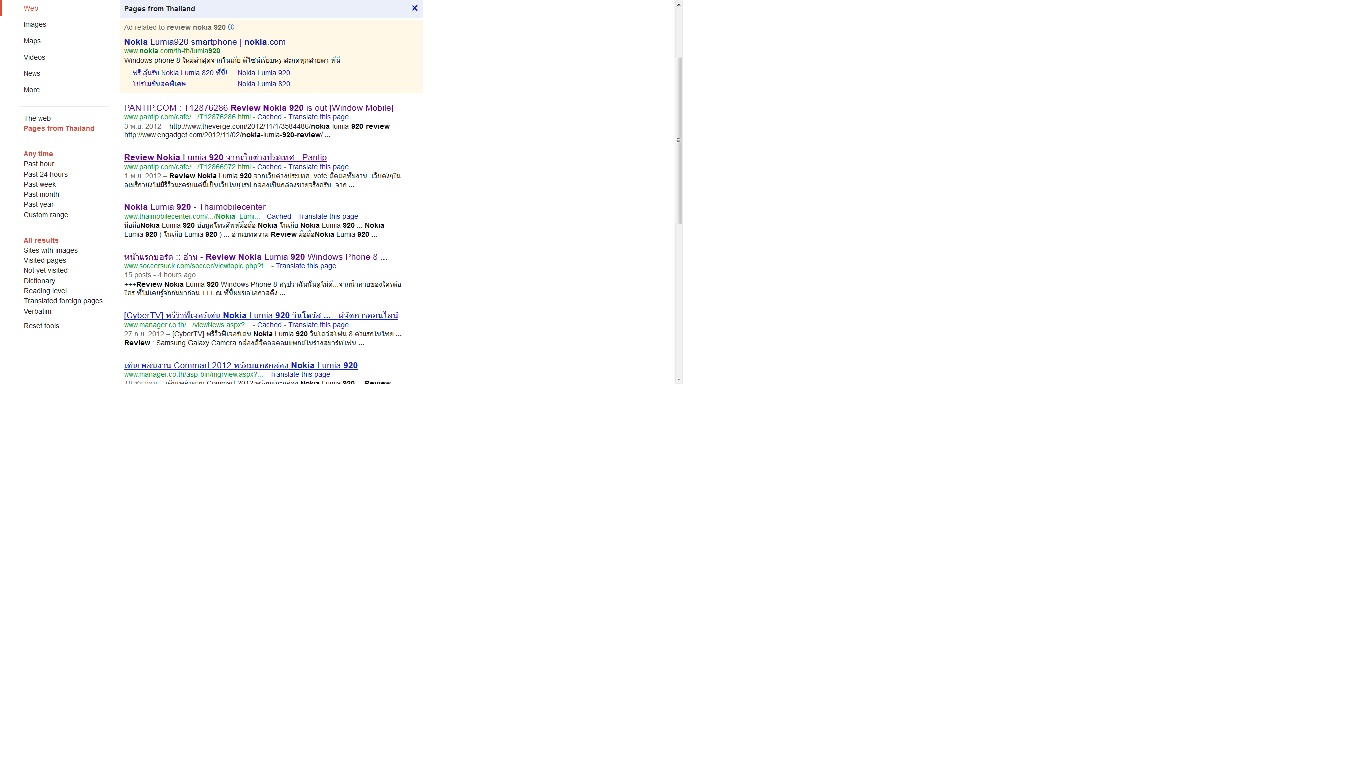The height and width of the screenshot is (768, 1366).
Task: Filter results to Past hour
Action: click(39, 164)
